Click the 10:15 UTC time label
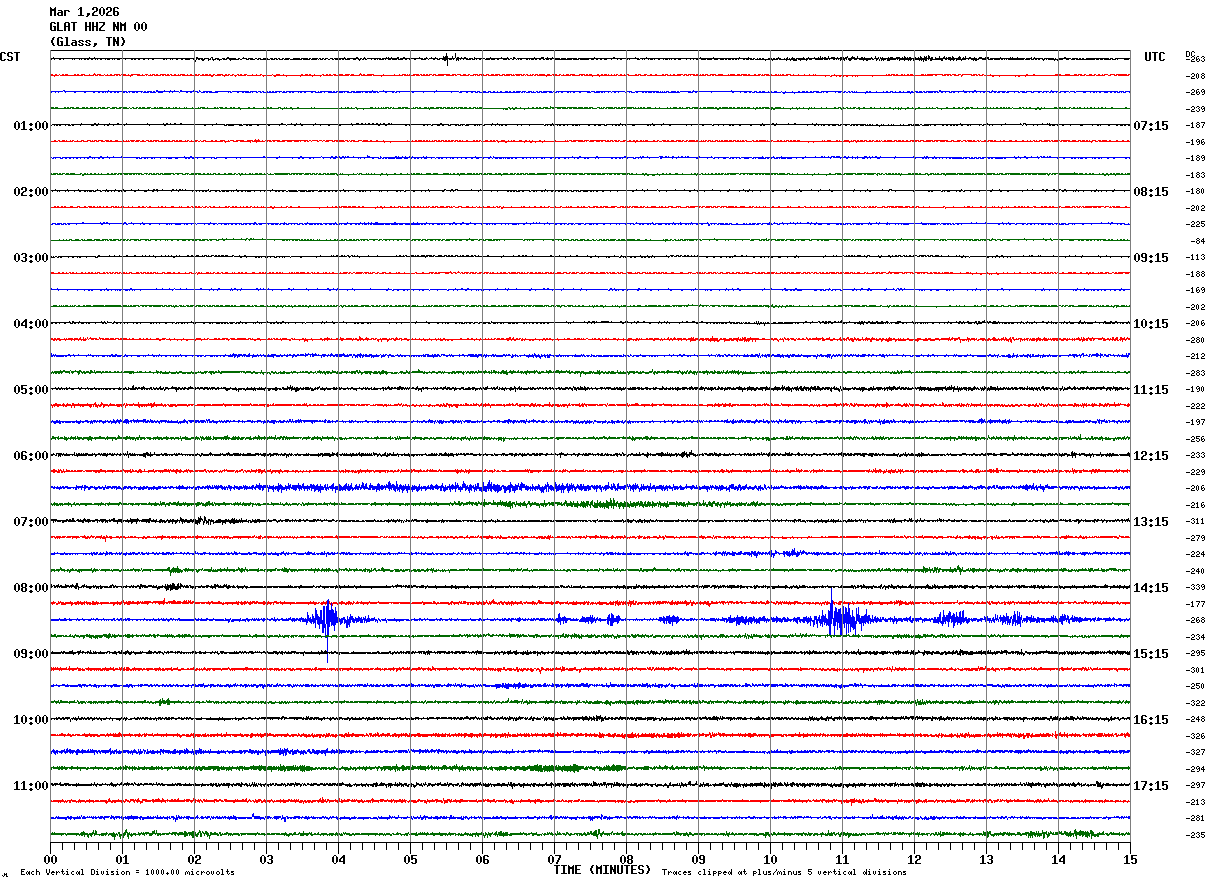 [x=1151, y=324]
